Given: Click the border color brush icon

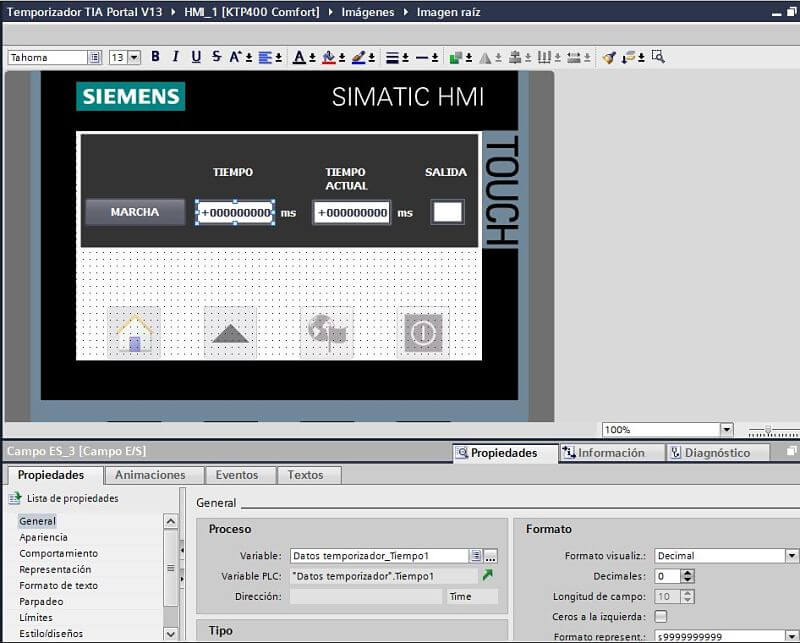Looking at the screenshot, I should (x=359, y=57).
